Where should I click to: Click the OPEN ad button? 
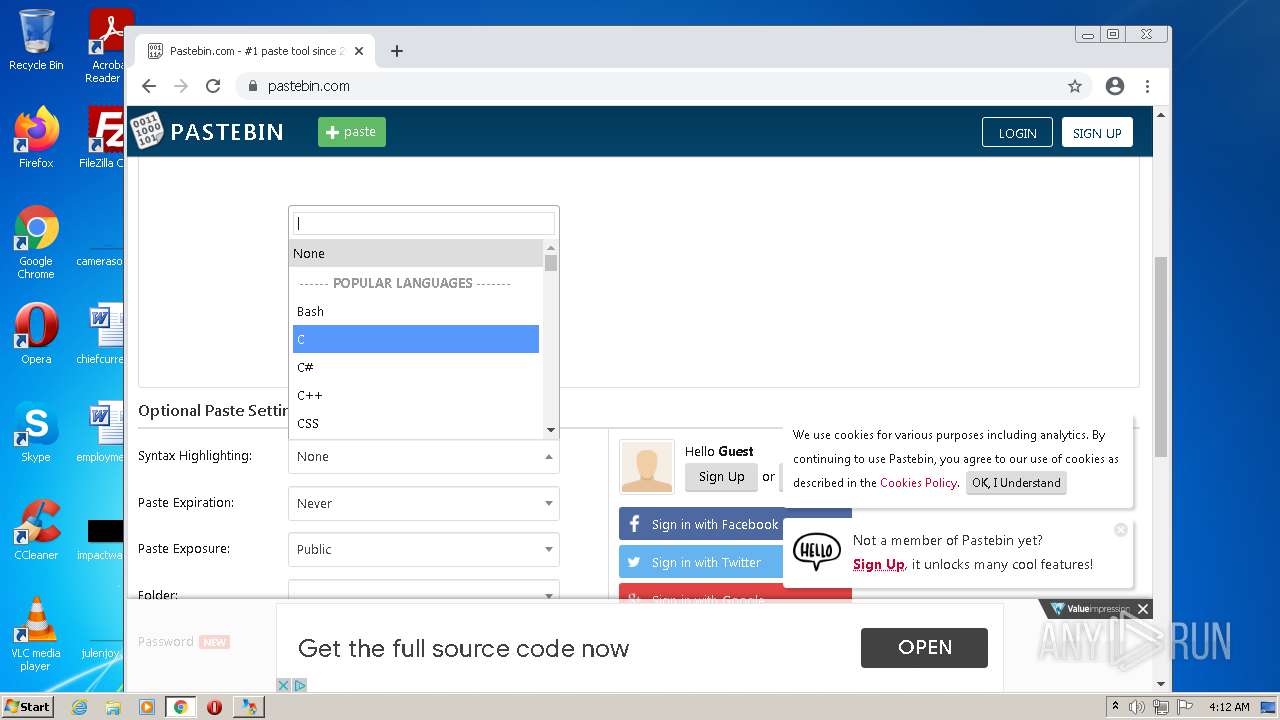[924, 647]
